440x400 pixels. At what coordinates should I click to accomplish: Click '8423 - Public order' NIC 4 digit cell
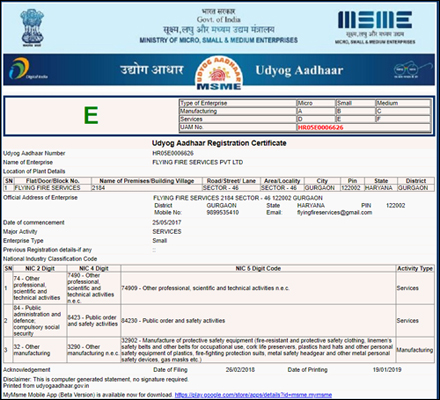[93, 321]
